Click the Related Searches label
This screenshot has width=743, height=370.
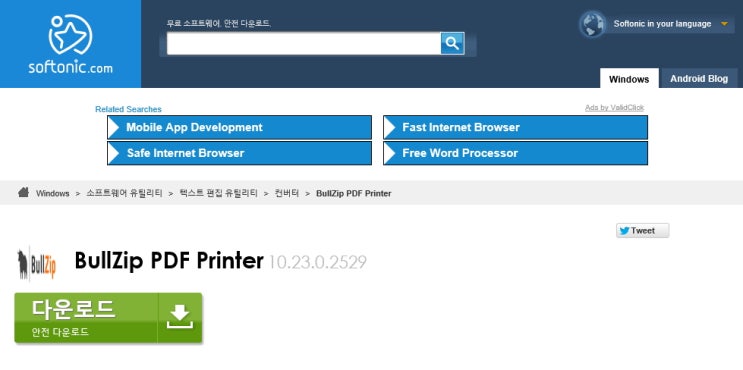[x=128, y=109]
